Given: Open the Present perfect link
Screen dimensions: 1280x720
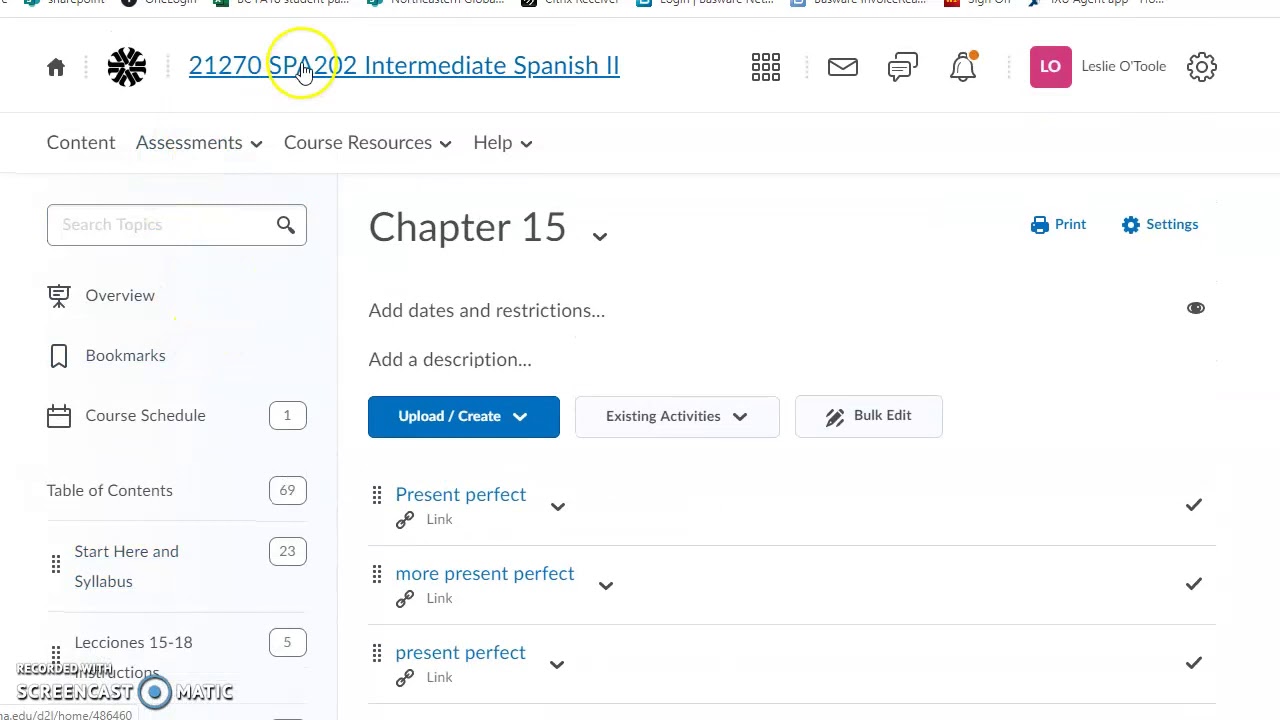Looking at the screenshot, I should coord(461,494).
